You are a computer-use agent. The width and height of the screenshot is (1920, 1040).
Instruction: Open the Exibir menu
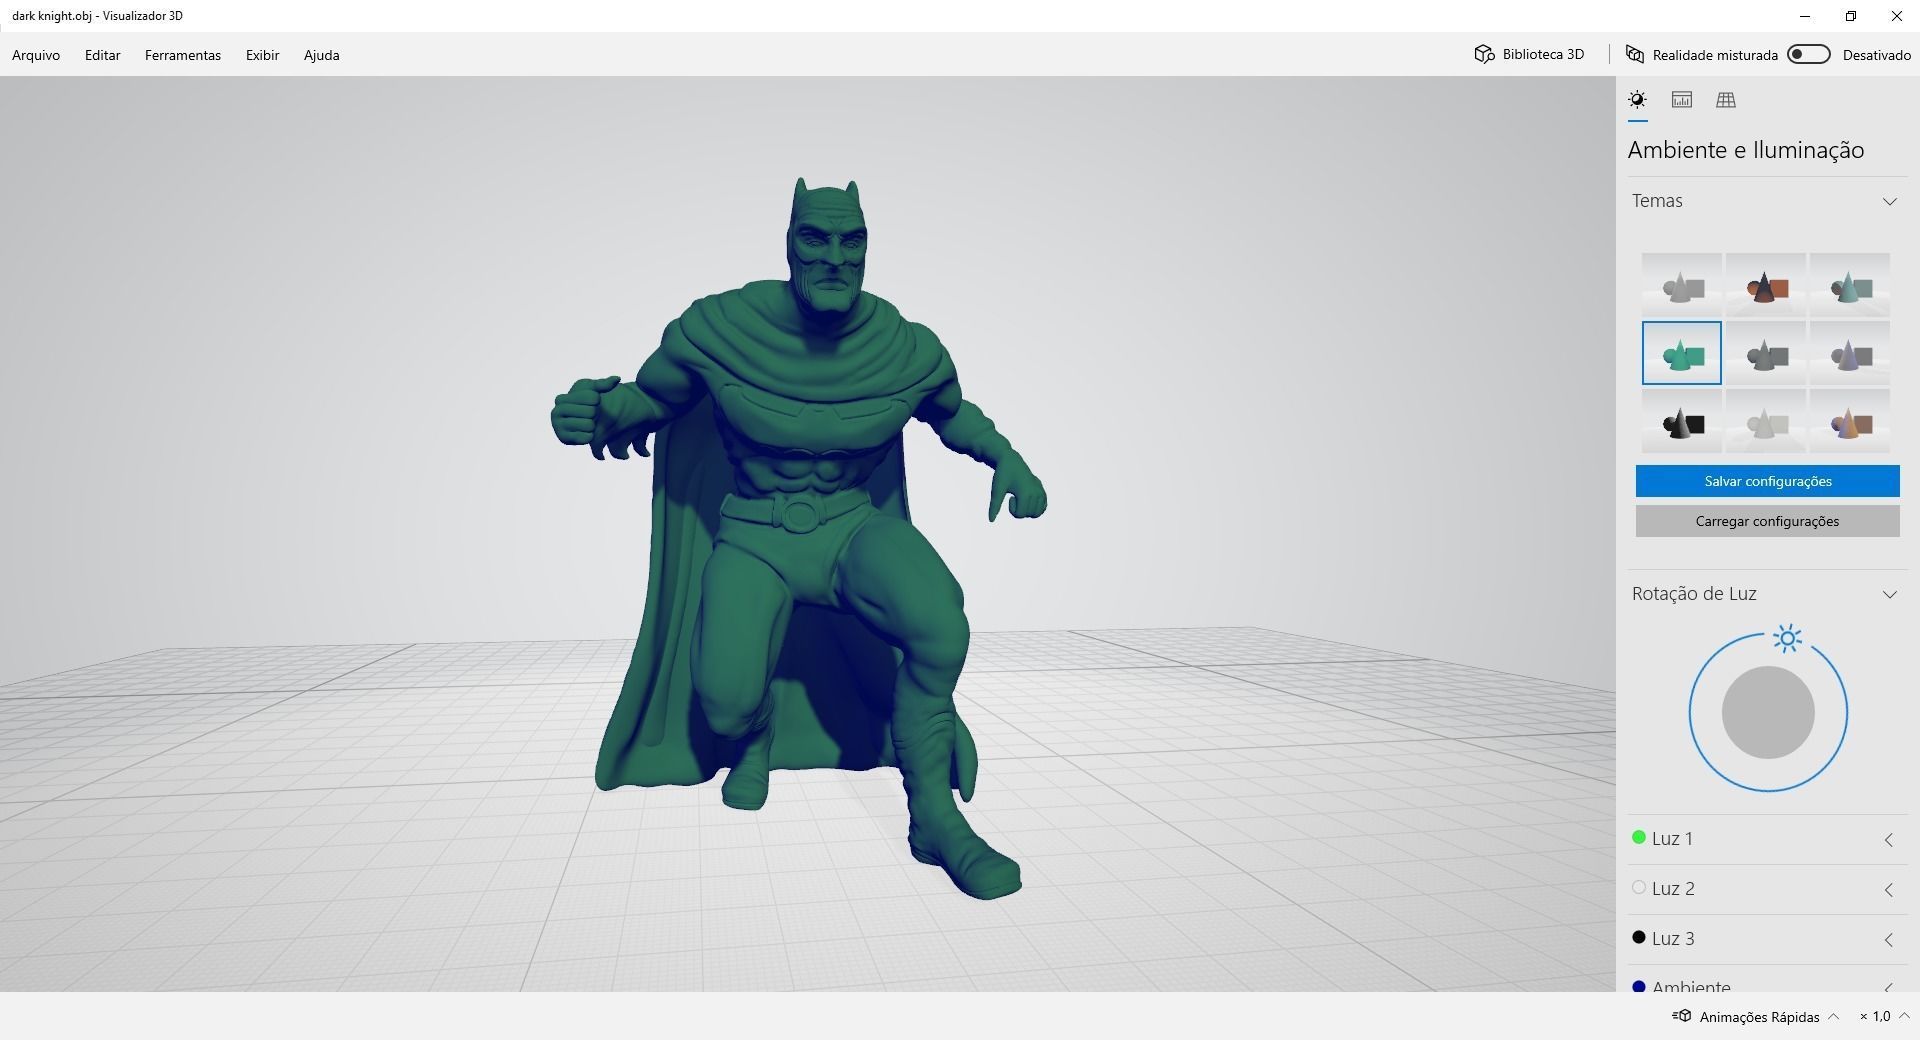tap(262, 55)
